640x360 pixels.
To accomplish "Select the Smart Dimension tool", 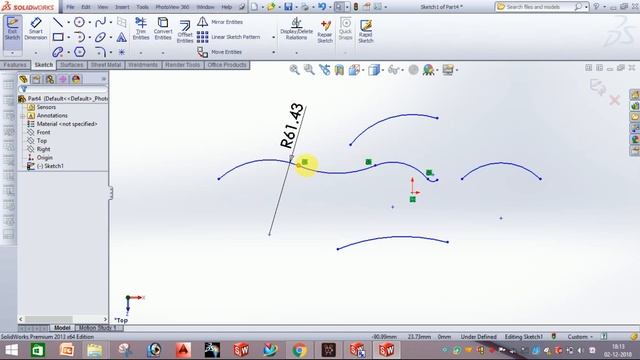I will (x=36, y=29).
